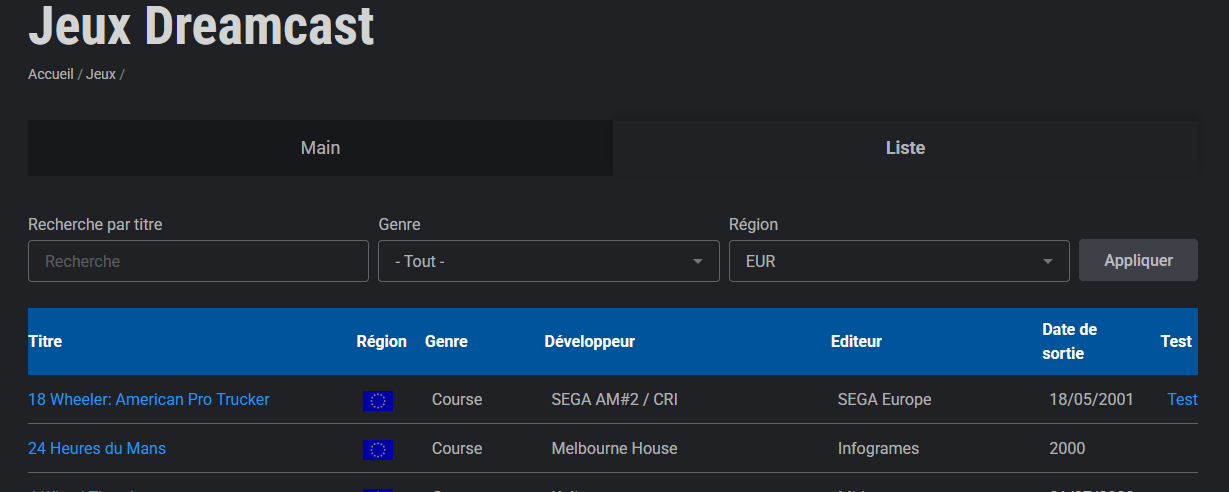Image resolution: width=1229 pixels, height=492 pixels.
Task: Click the Genre column header in table
Action: coord(446,341)
